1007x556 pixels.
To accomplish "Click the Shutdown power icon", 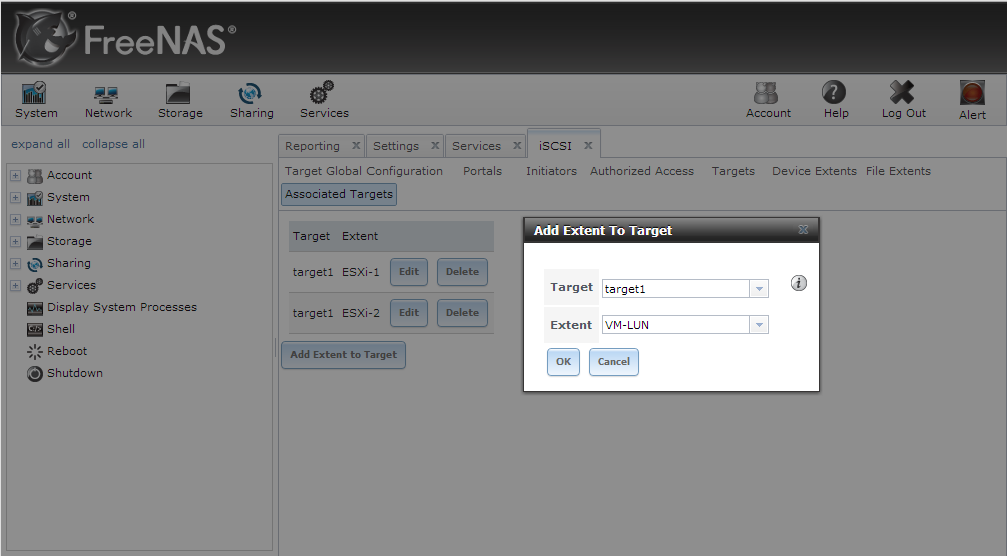I will pos(35,373).
